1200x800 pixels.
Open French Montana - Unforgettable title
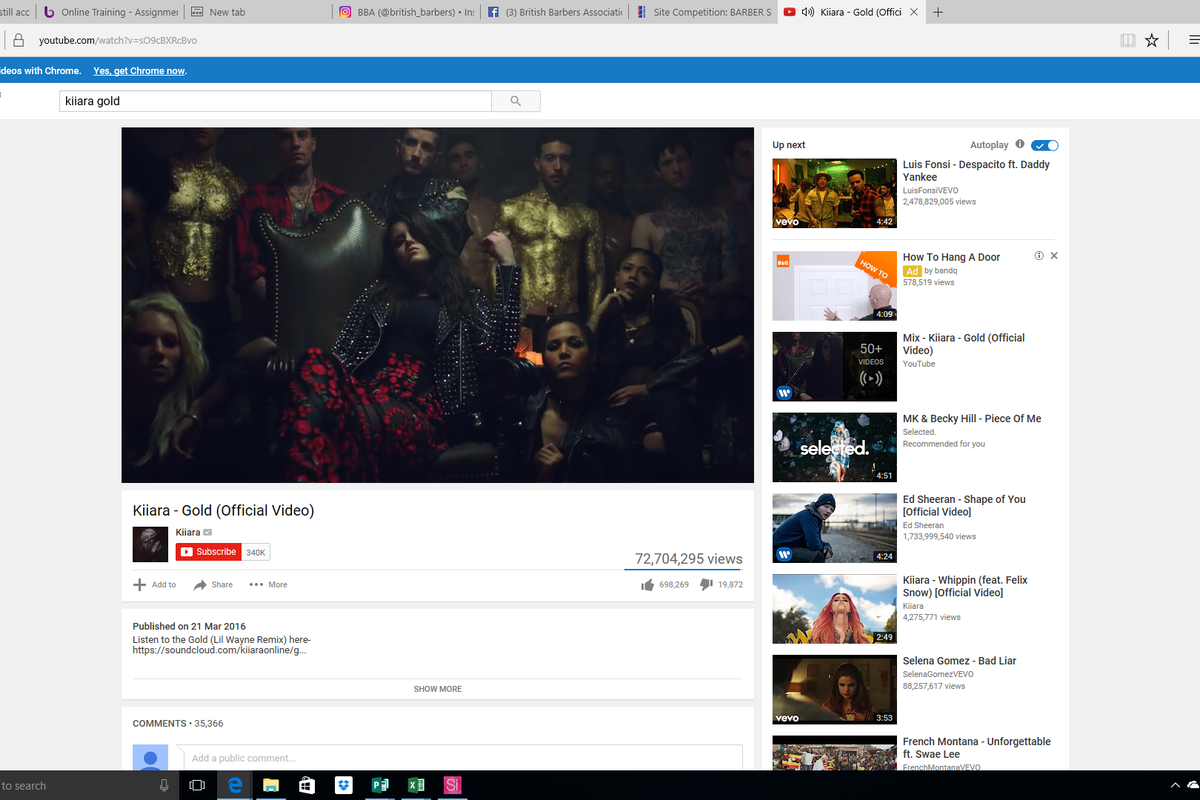977,748
